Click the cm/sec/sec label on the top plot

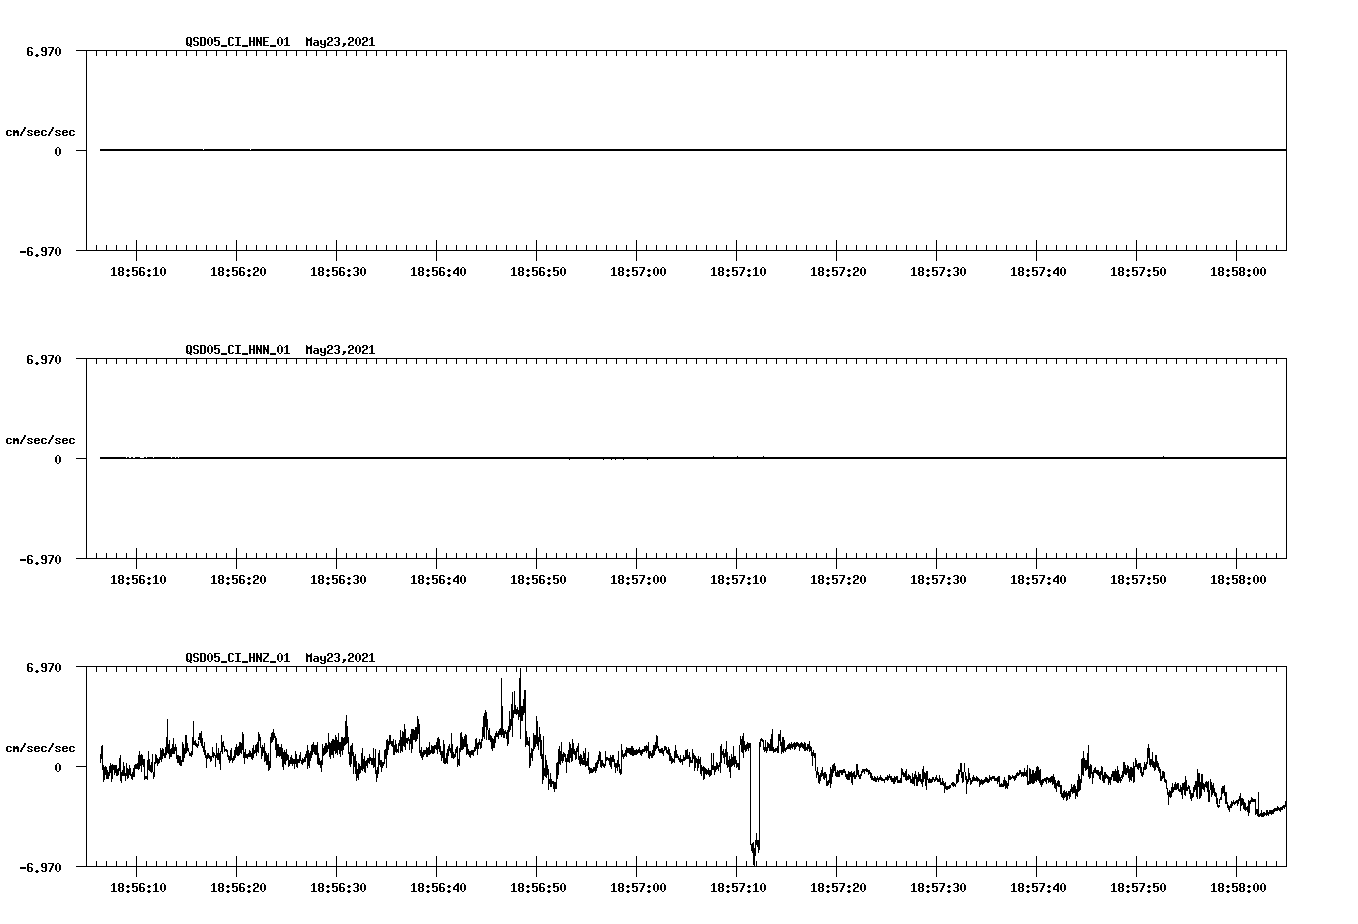(x=41, y=130)
